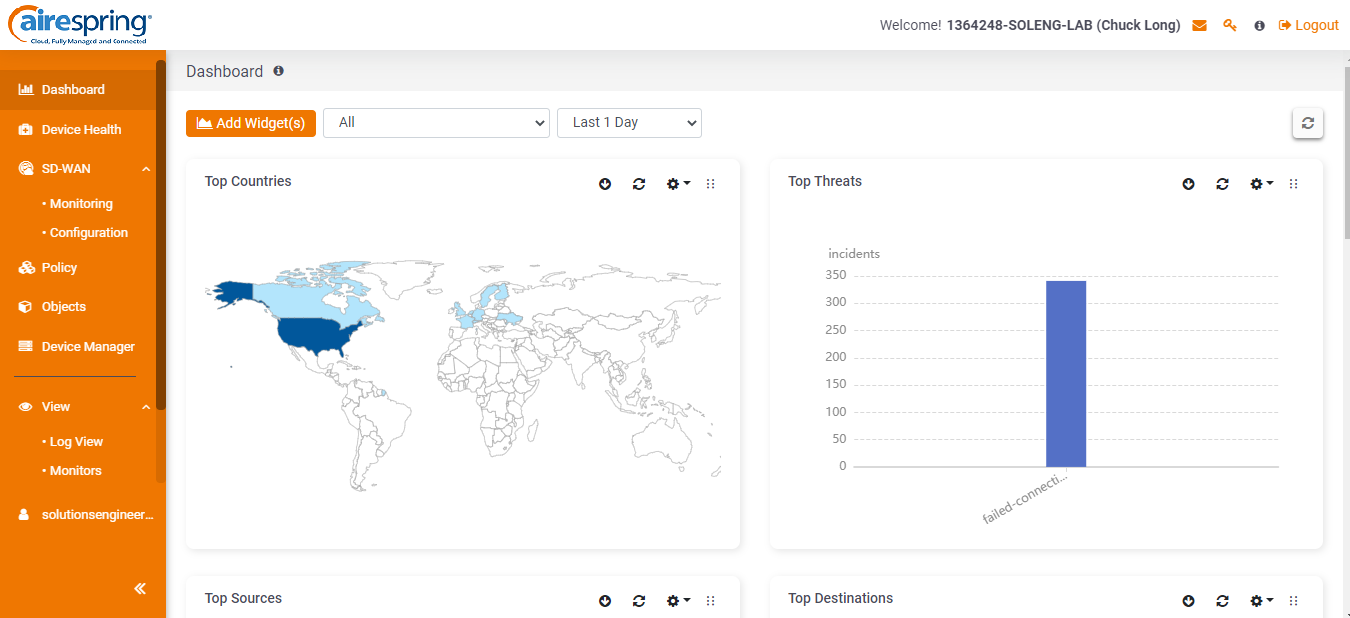This screenshot has width=1350, height=618.
Task: Click the key icon in header
Action: click(1230, 25)
